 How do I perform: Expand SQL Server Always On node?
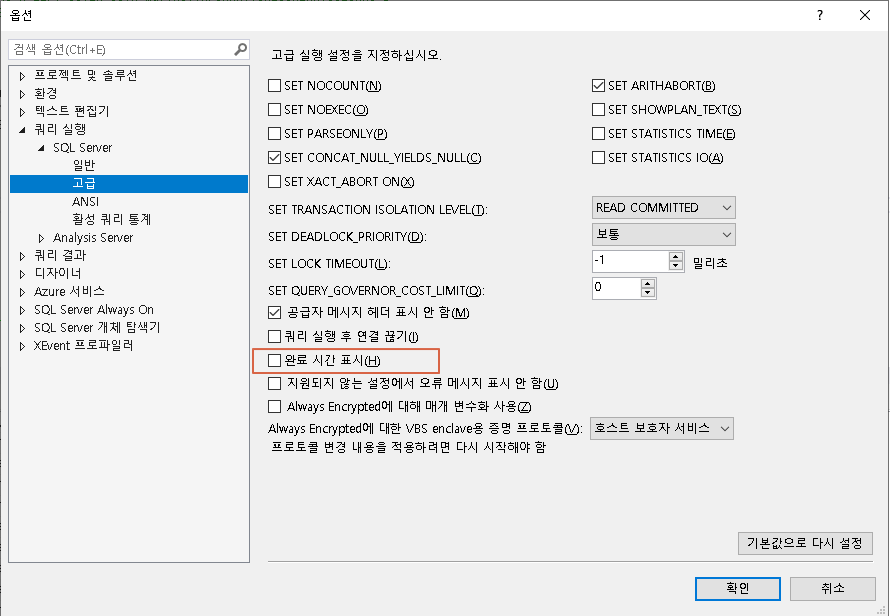point(23,310)
